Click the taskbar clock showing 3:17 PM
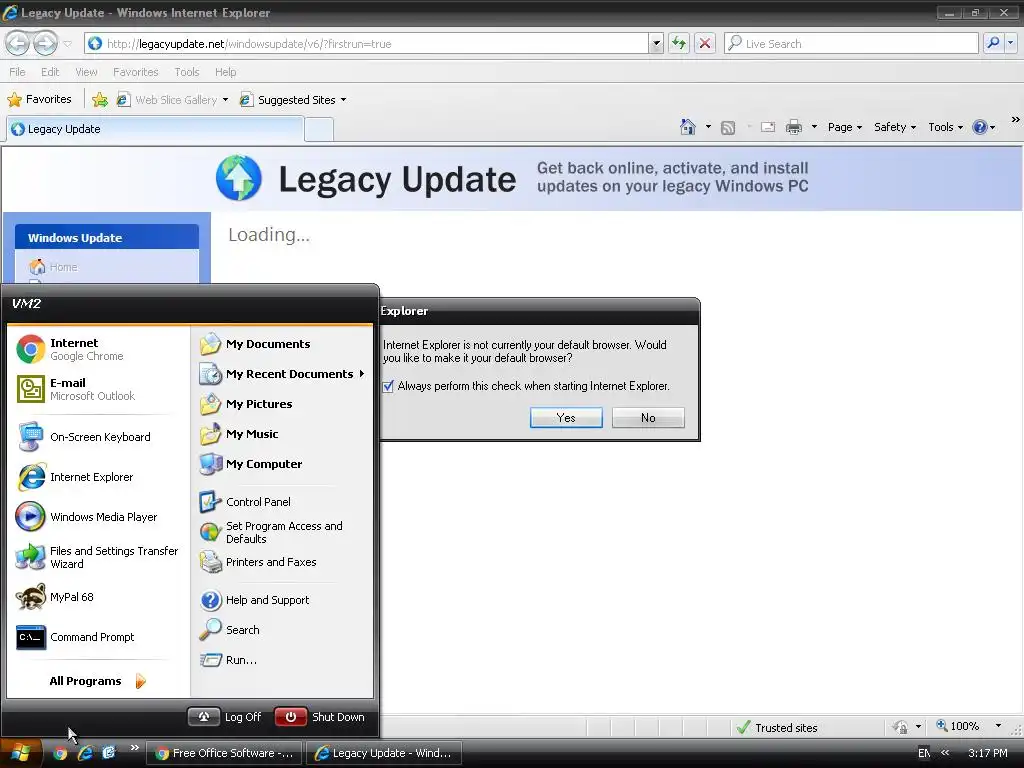This screenshot has width=1024, height=768. 987,753
